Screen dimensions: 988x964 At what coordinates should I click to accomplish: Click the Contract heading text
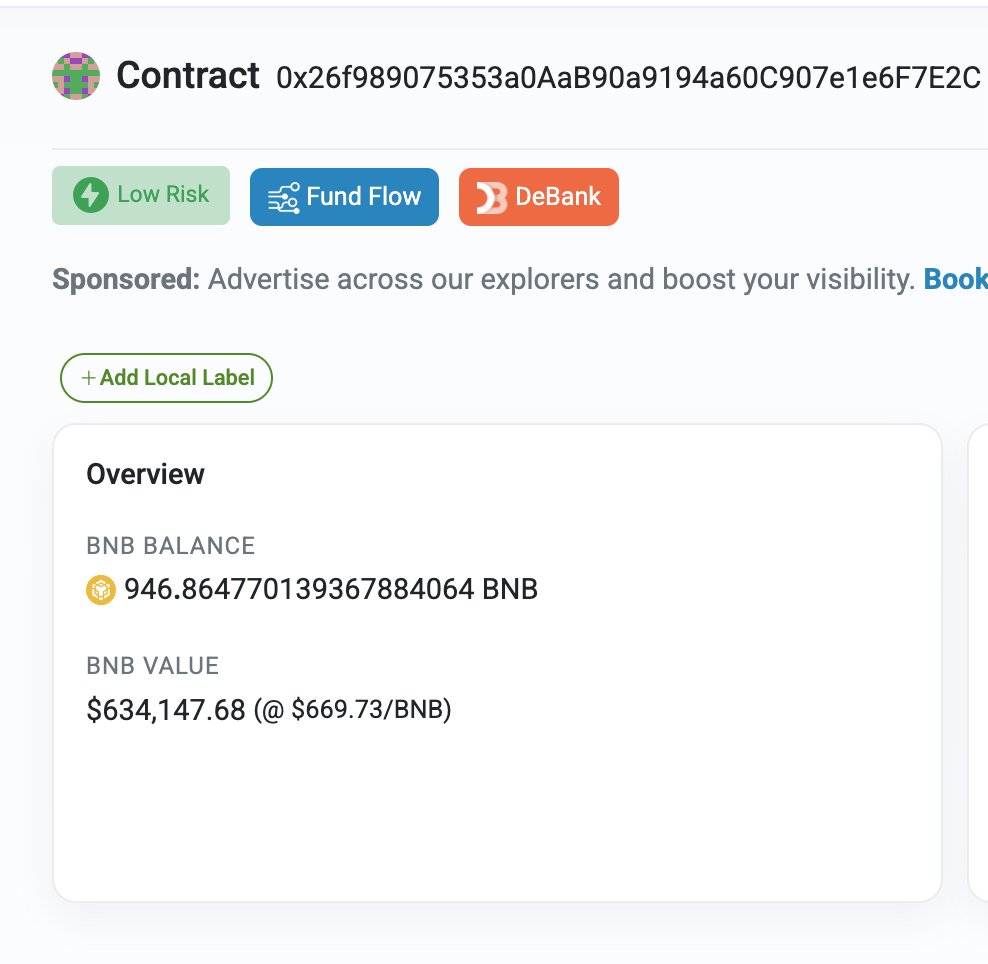[x=188, y=76]
